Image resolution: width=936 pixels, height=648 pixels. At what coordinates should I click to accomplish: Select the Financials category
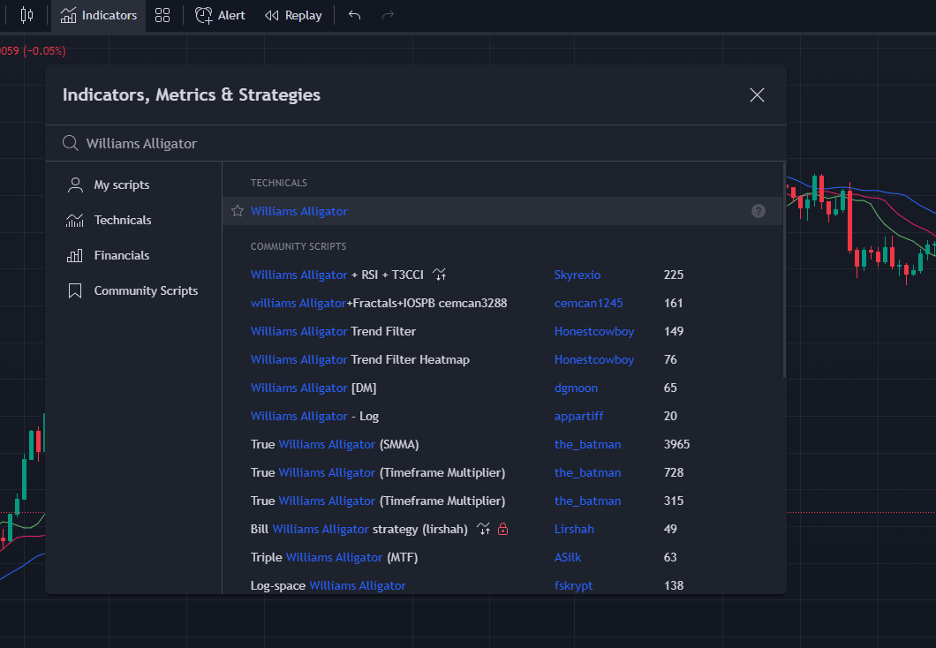108,255
